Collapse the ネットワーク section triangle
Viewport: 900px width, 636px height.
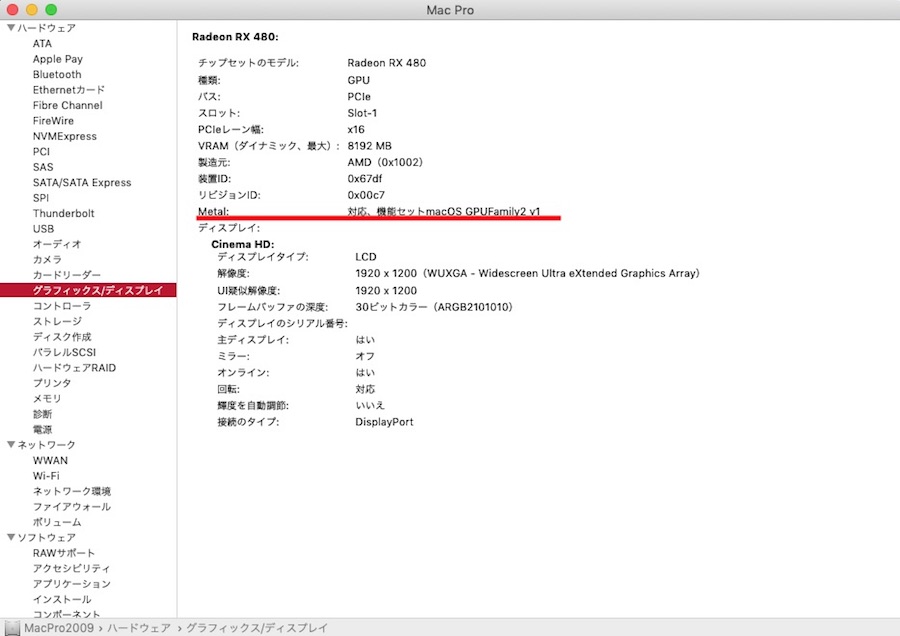click(11, 444)
